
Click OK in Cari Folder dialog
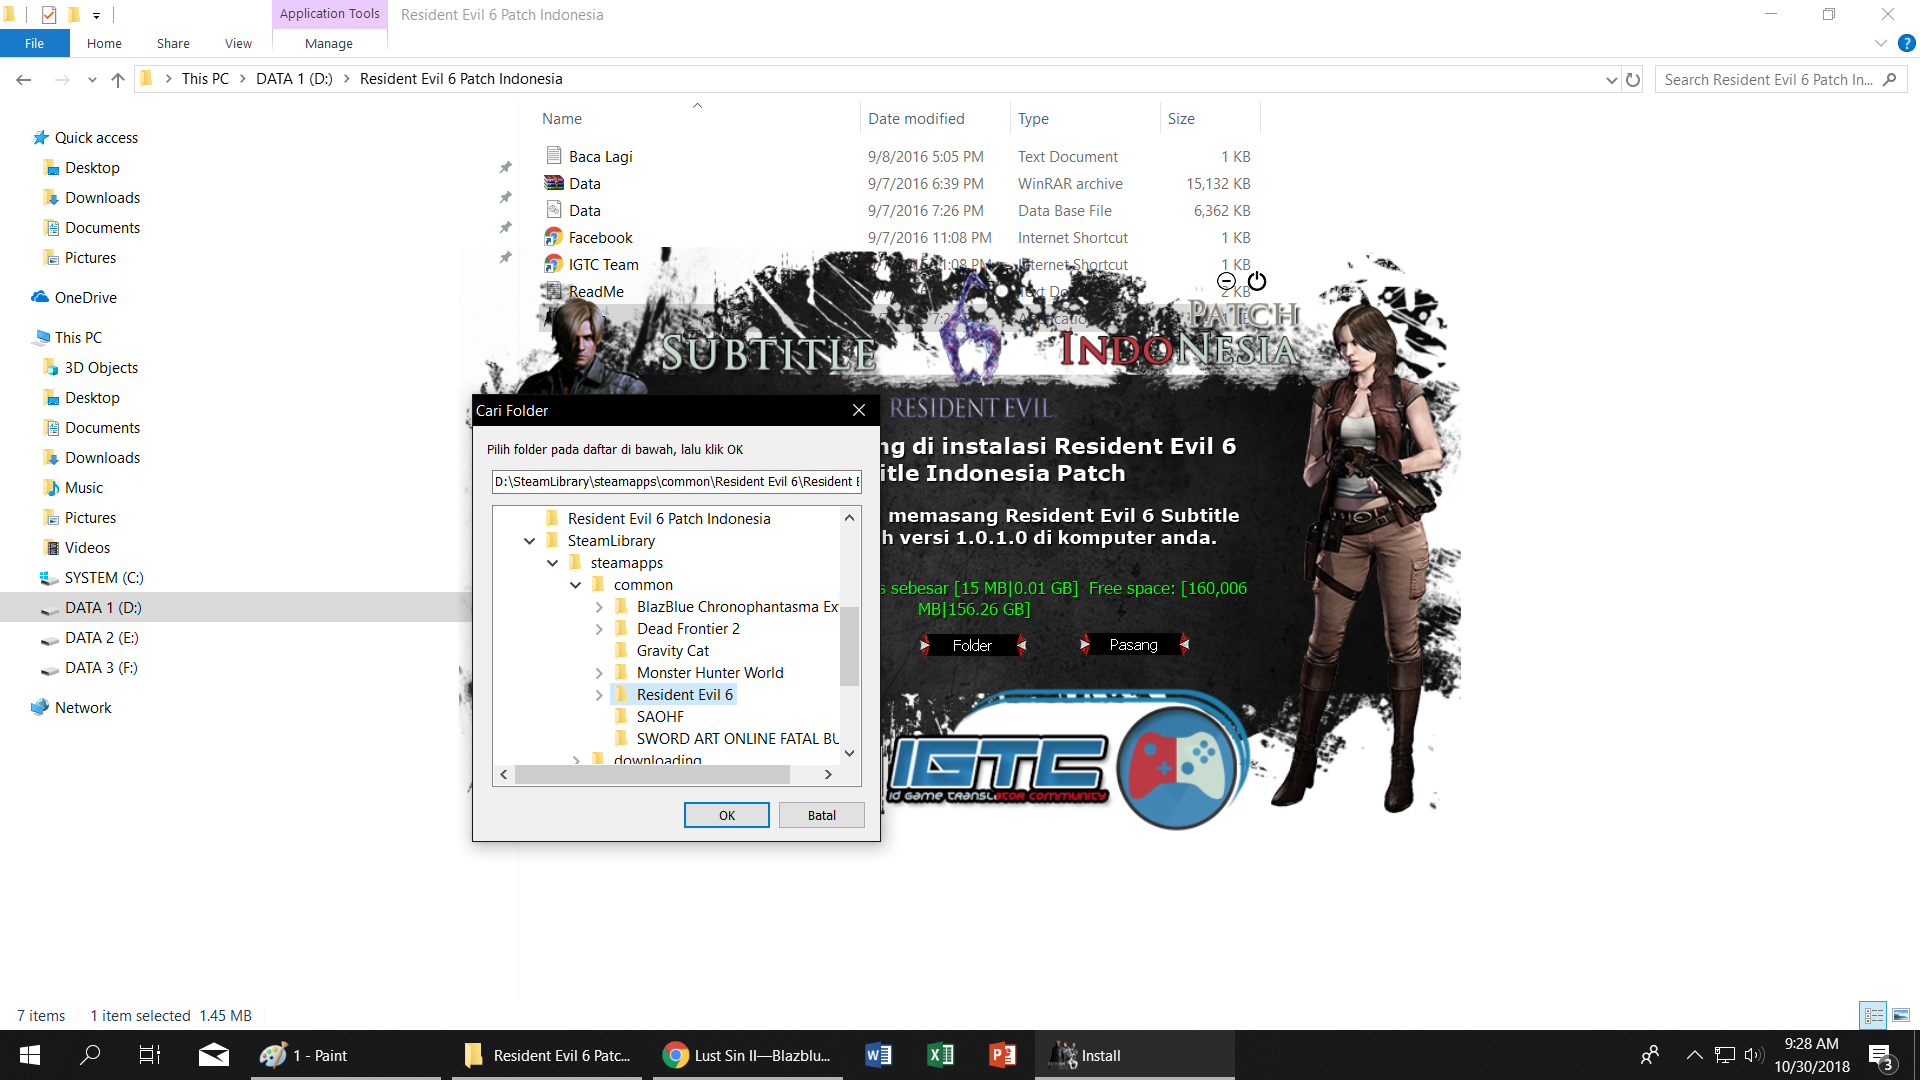(x=726, y=815)
